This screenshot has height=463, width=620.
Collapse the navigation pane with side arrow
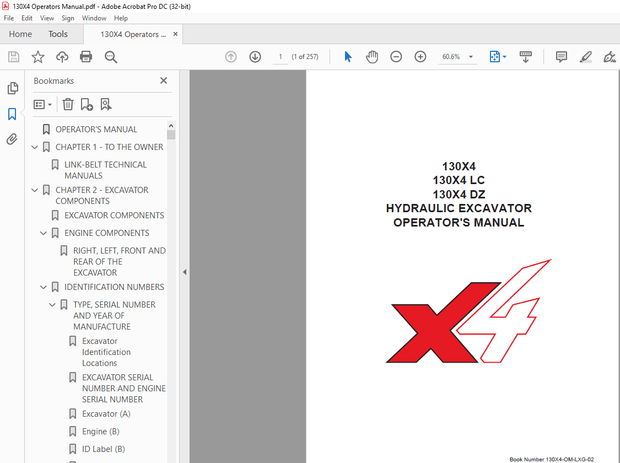coord(185,272)
